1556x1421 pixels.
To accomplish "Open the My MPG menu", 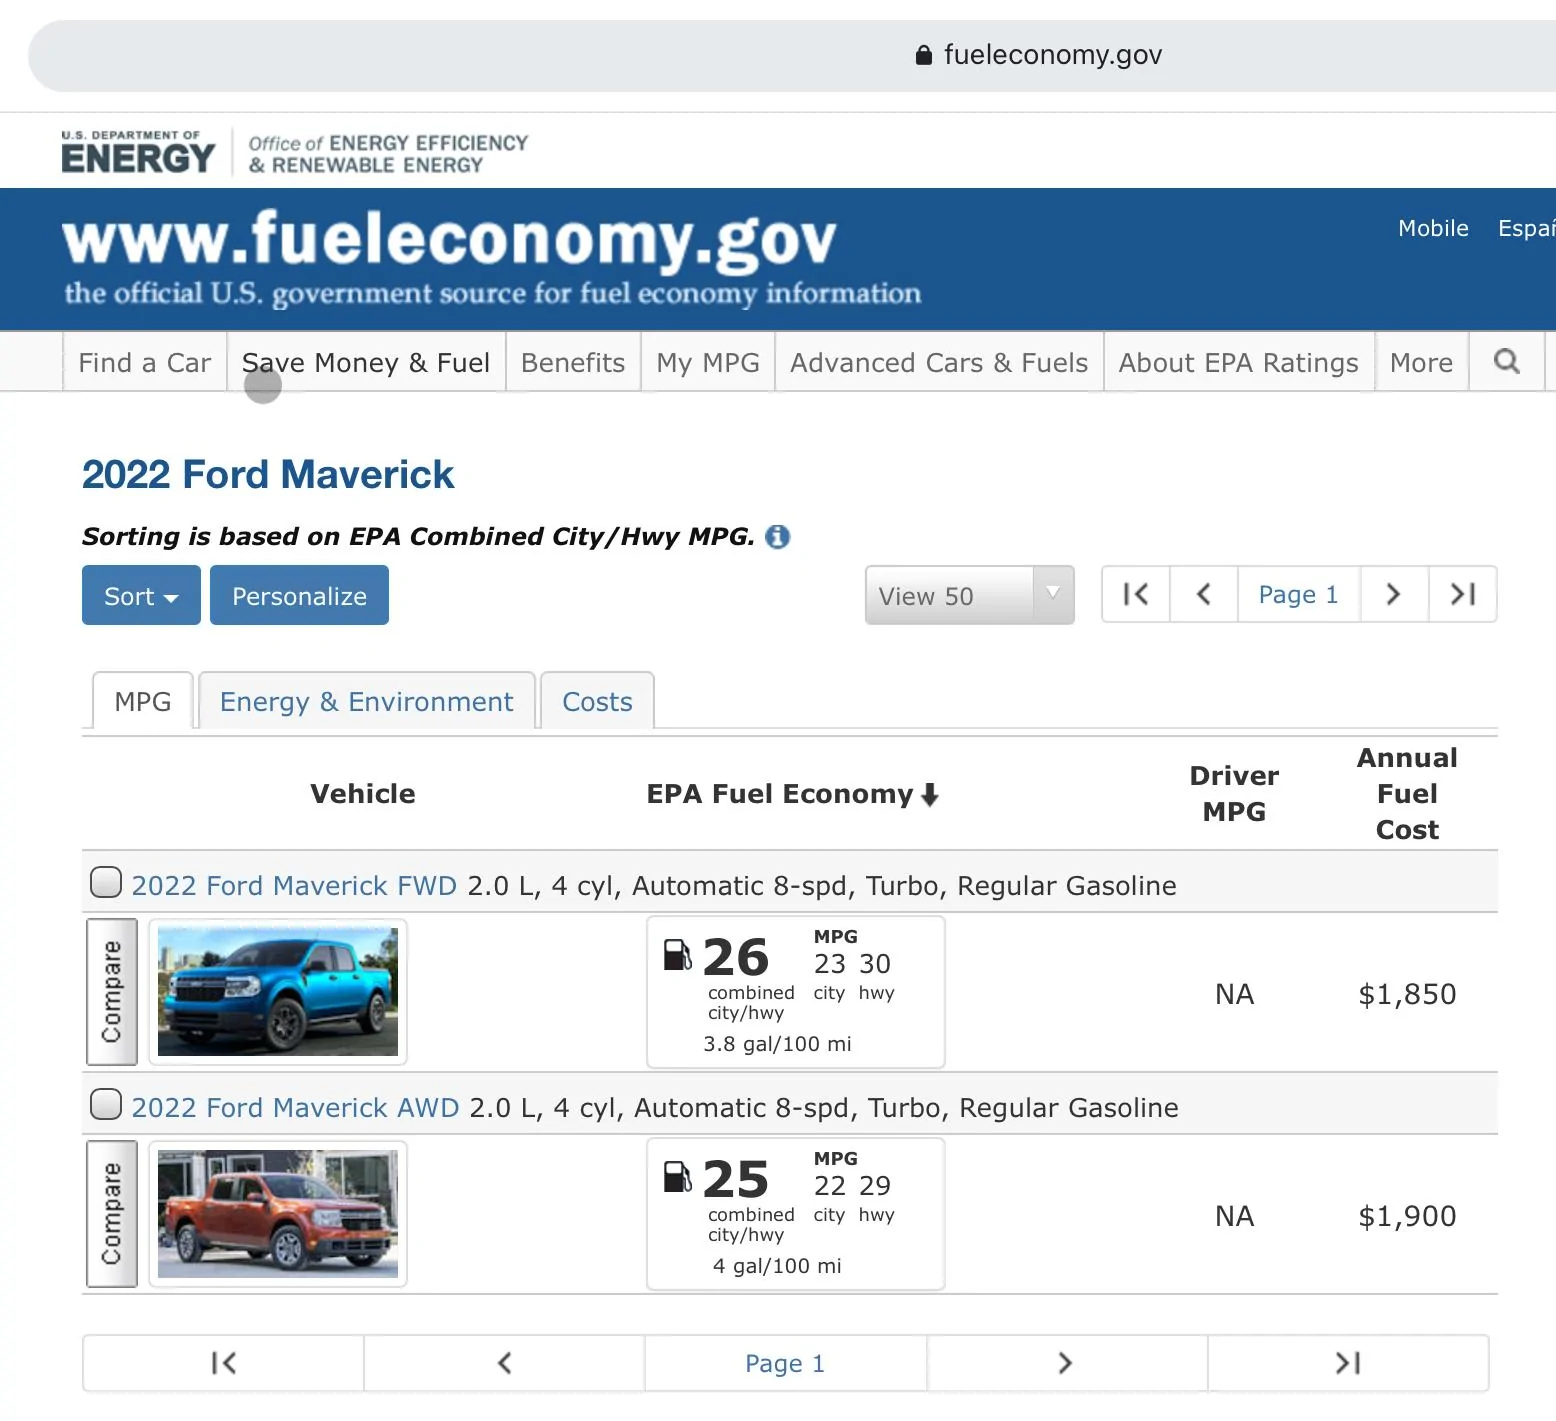I will [x=708, y=362].
